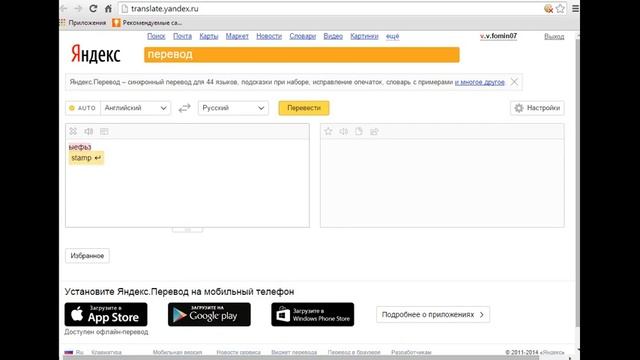Image resolution: width=640 pixels, height=360 pixels.
Task: Copy the translation with the copy icon
Action: click(x=359, y=131)
